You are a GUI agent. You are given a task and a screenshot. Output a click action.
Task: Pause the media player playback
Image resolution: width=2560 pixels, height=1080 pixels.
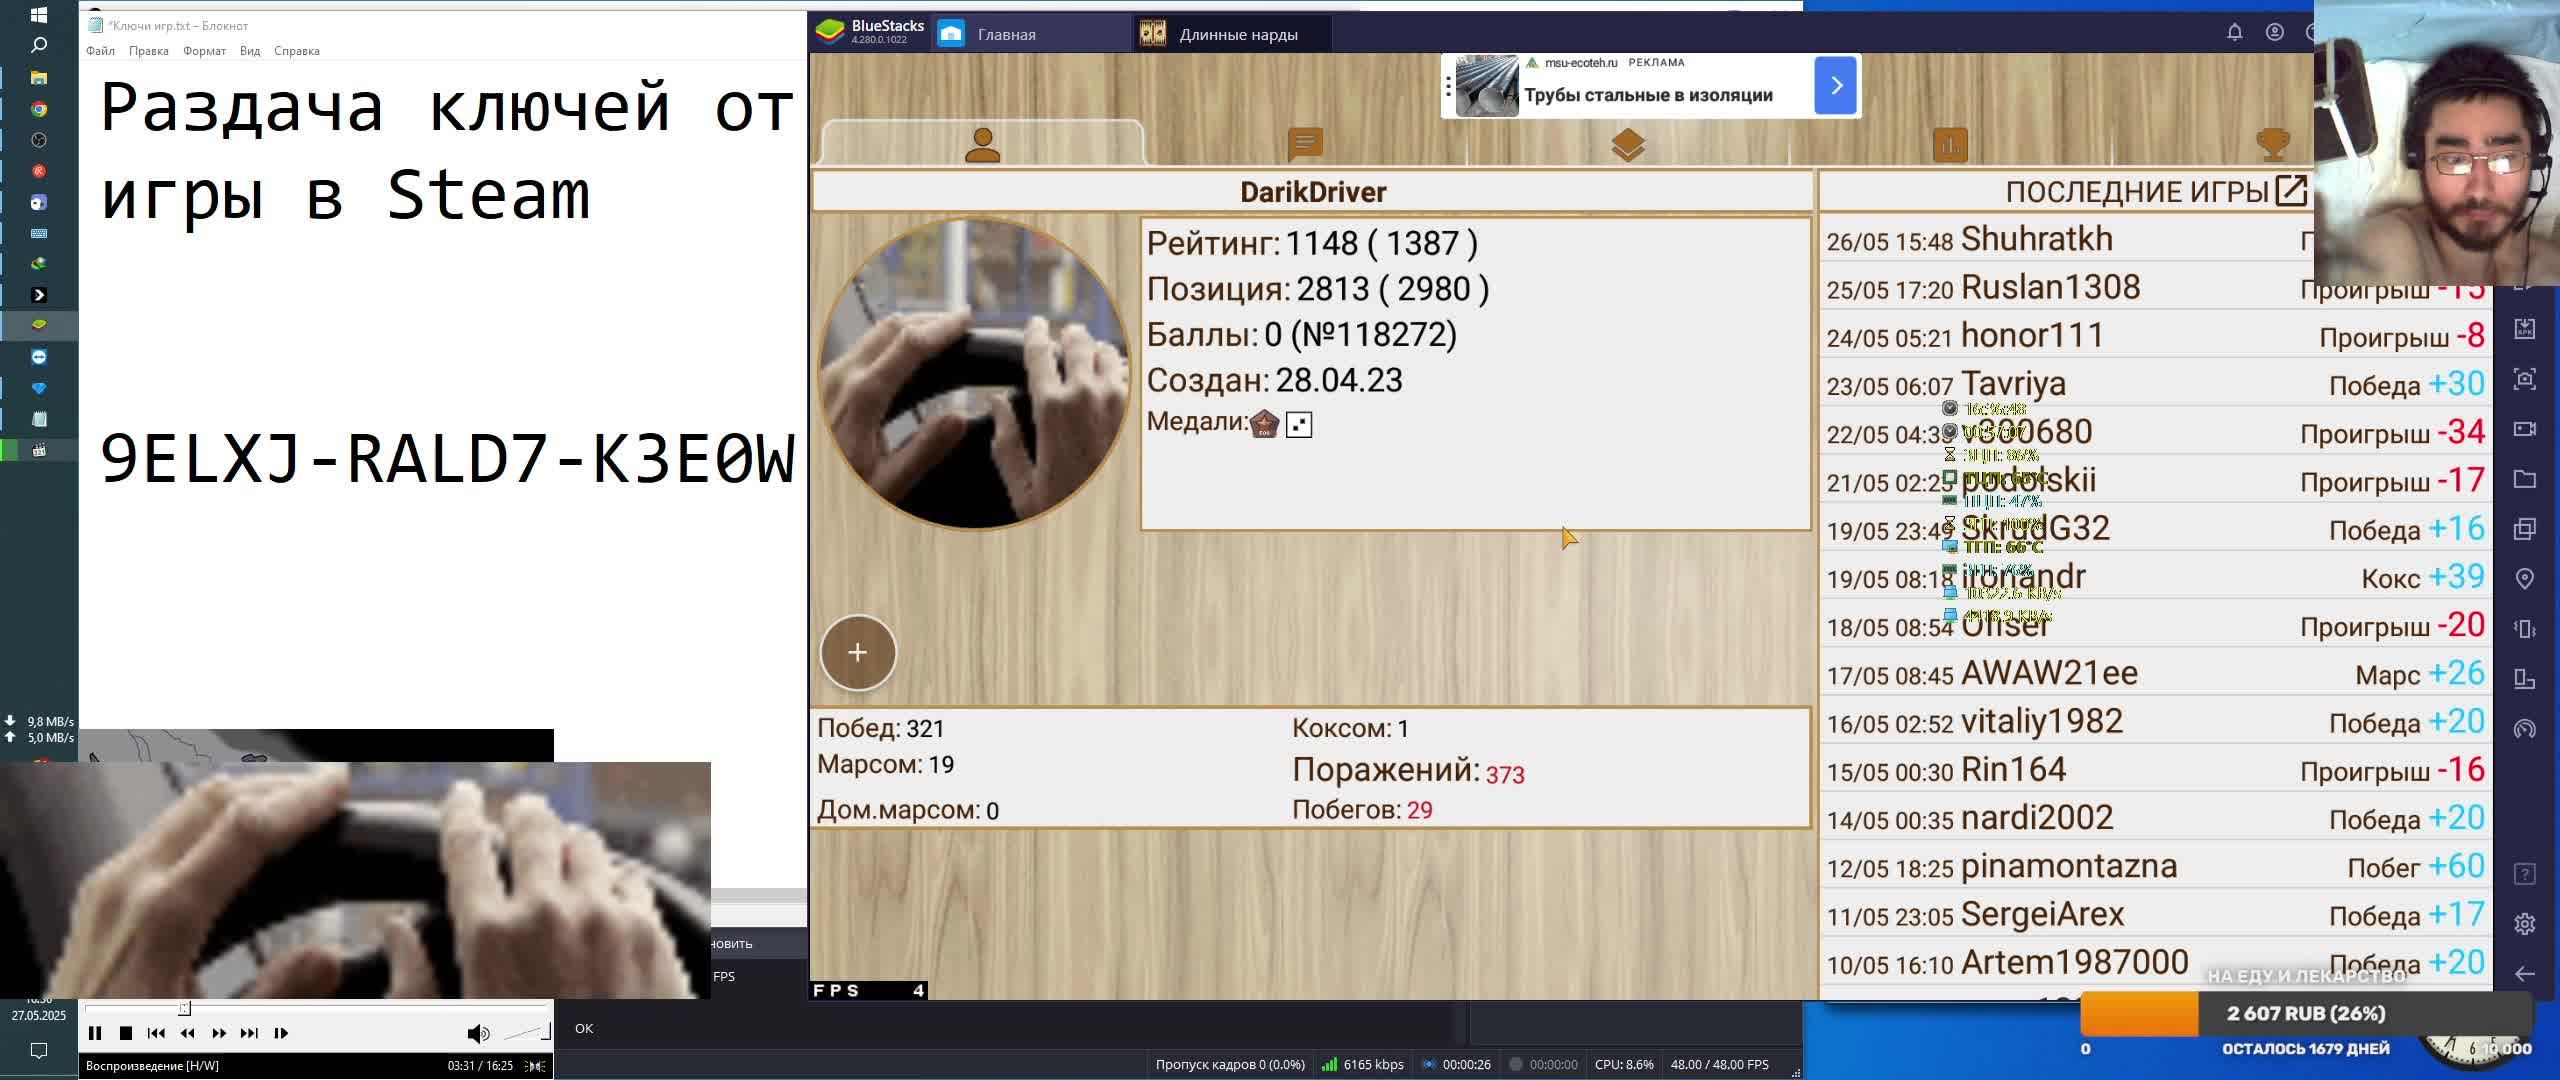pos(95,1033)
